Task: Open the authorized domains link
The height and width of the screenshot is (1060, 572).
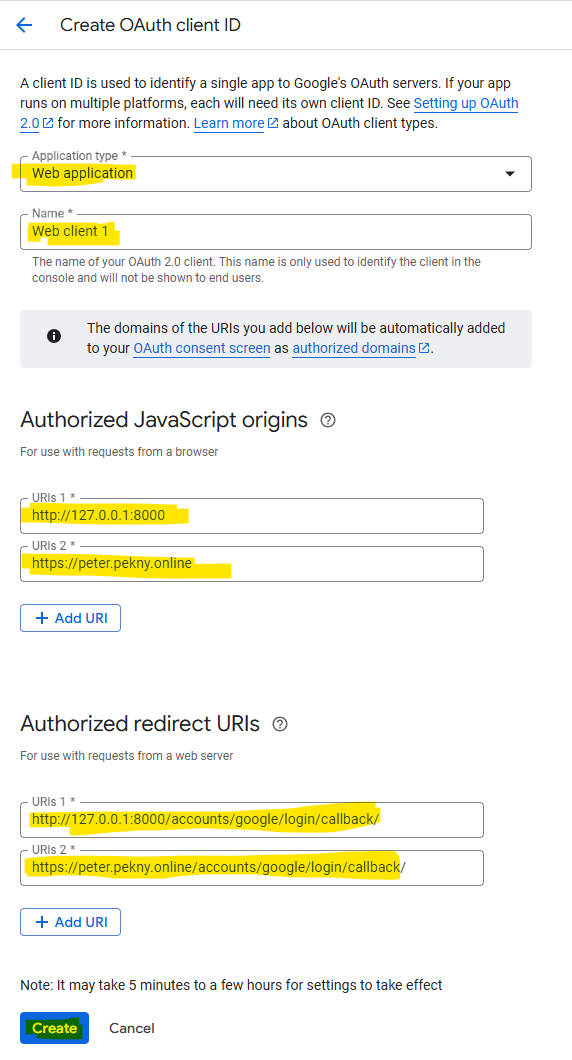Action: [x=354, y=348]
